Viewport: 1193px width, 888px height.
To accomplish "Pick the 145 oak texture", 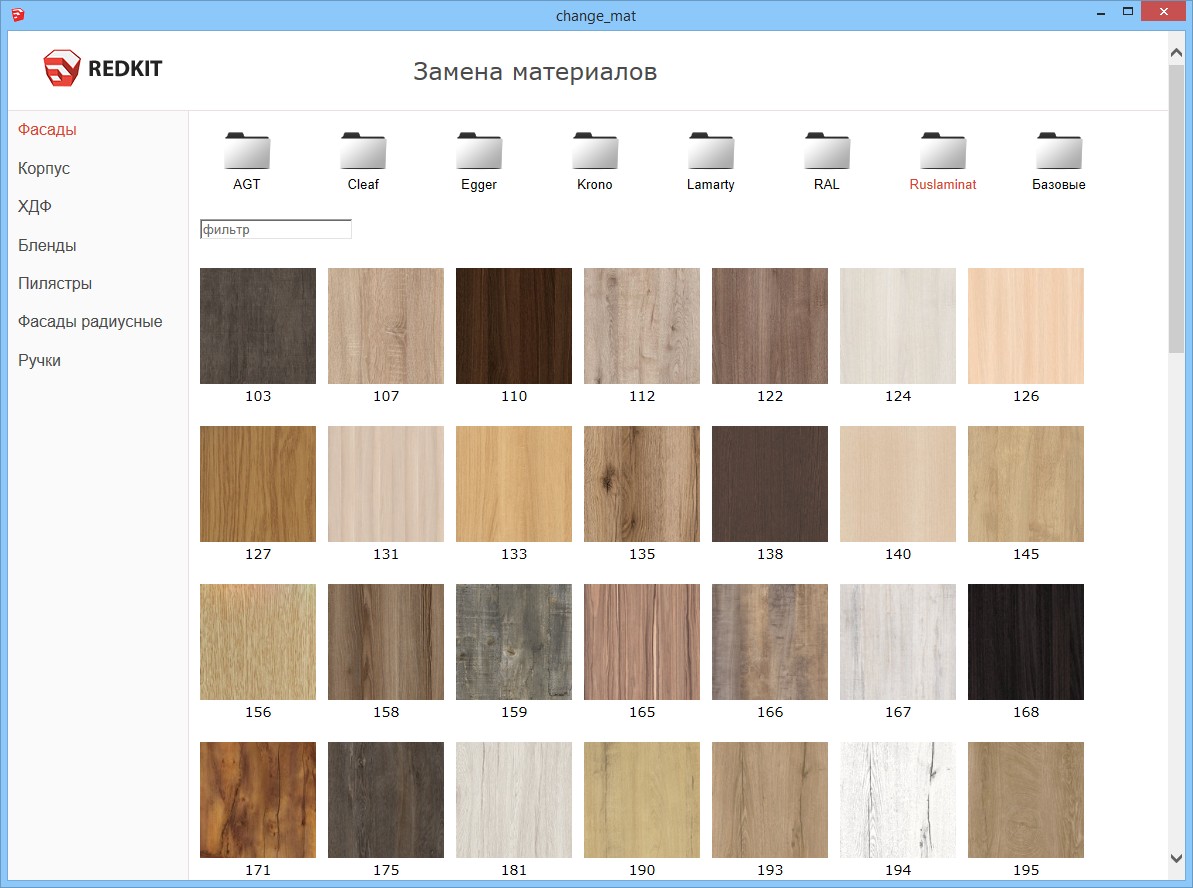I will pyautogui.click(x=1026, y=484).
